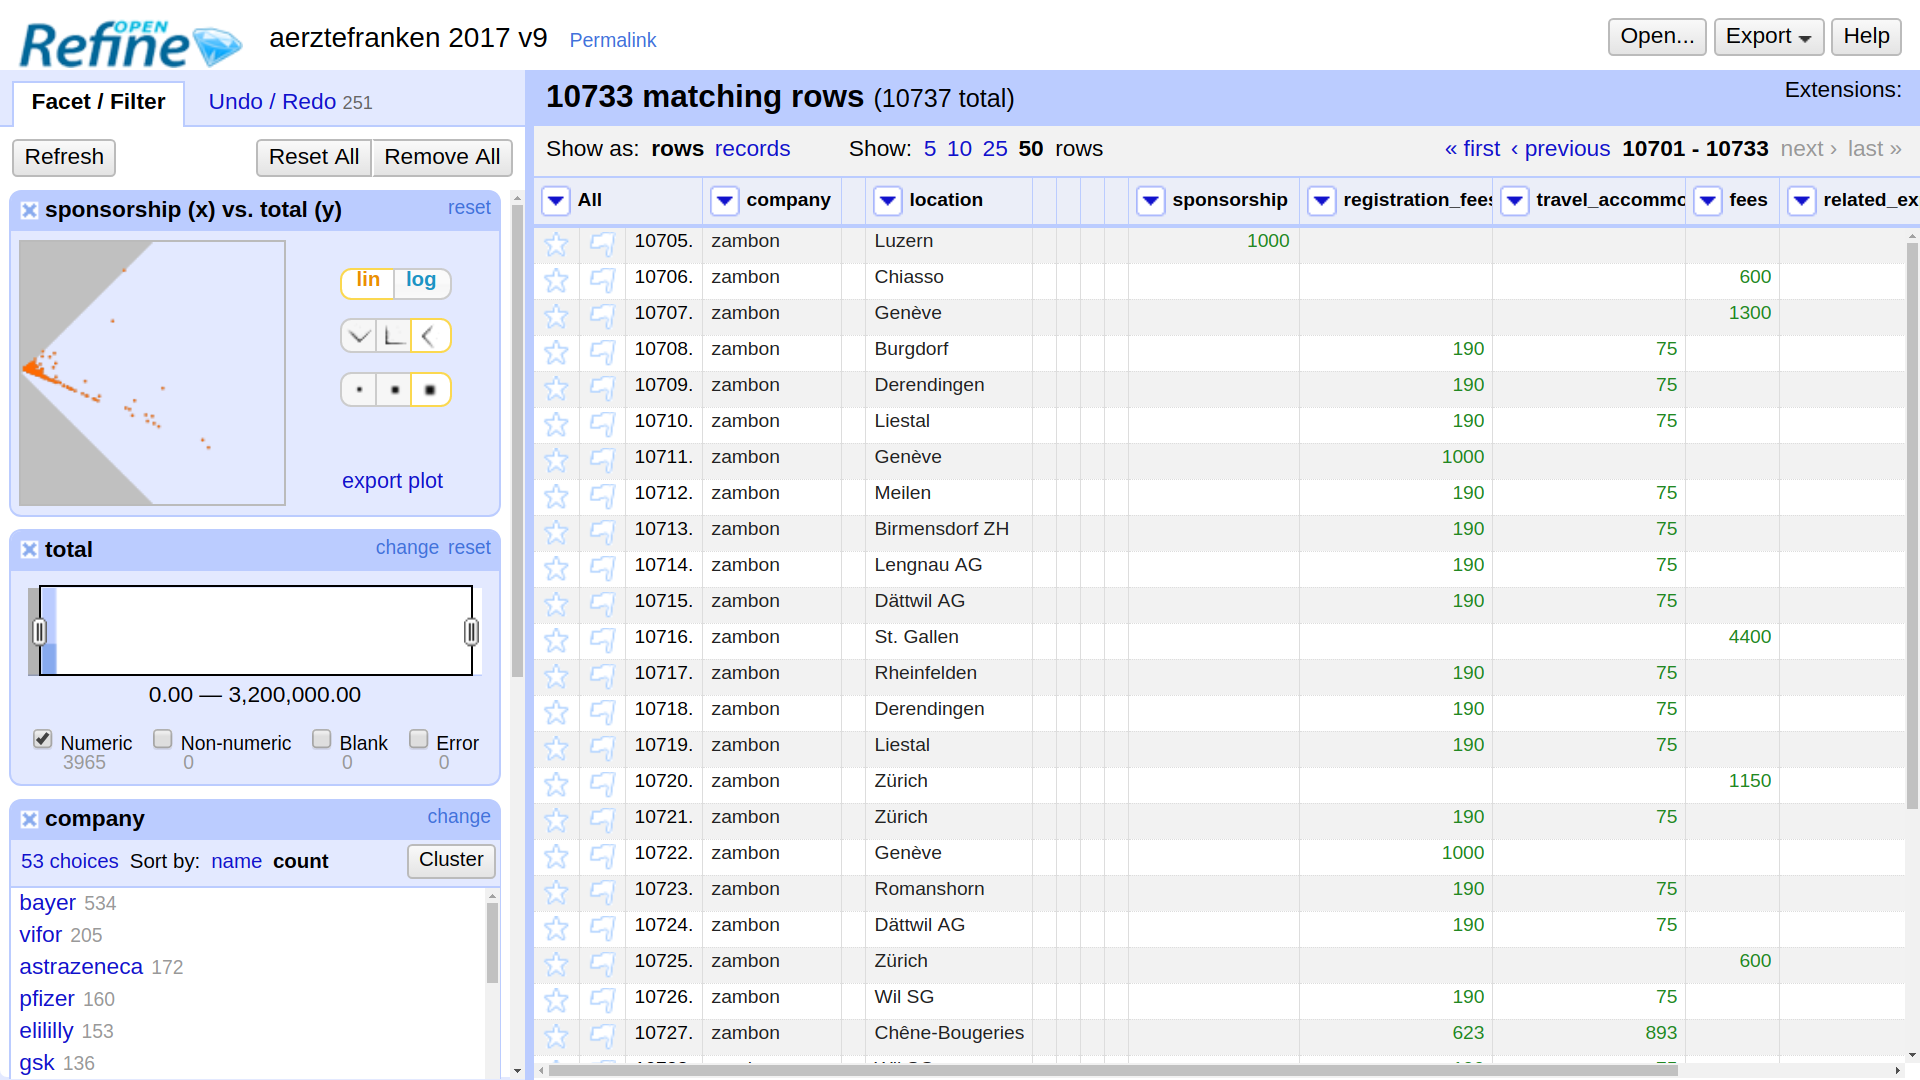Open the company column dropdown menu
The width and height of the screenshot is (1920, 1080).
point(724,201)
